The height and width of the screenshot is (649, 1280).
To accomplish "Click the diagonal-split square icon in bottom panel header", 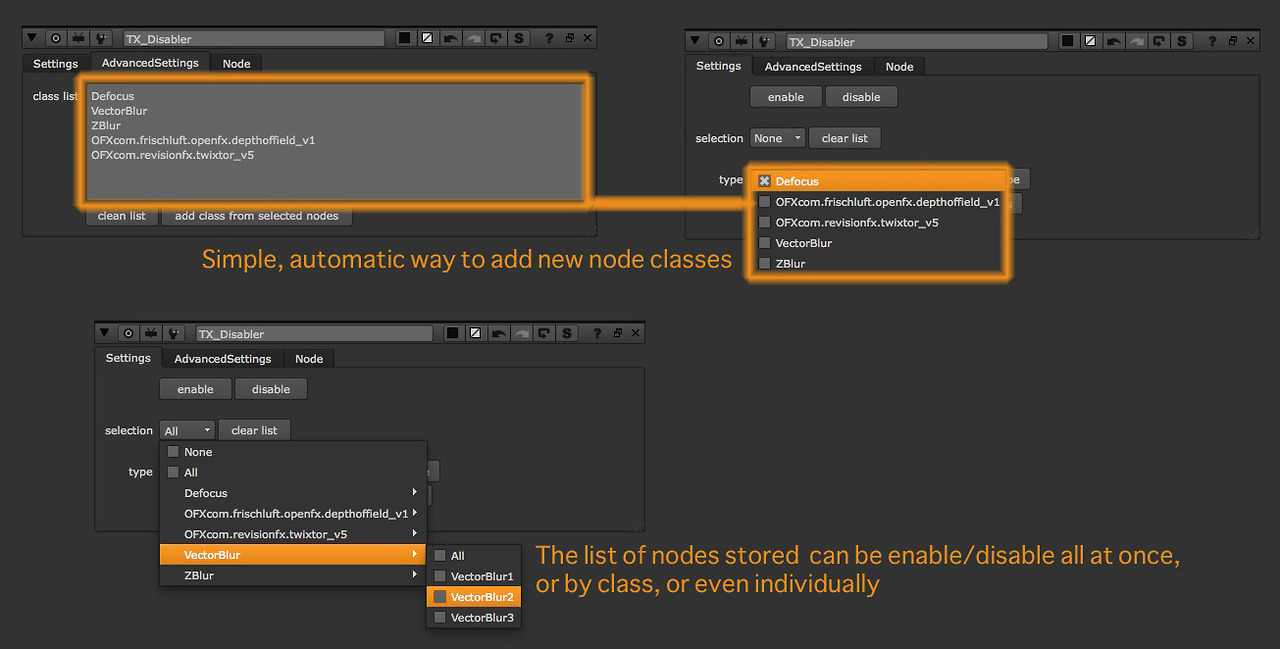I will click(x=475, y=333).
